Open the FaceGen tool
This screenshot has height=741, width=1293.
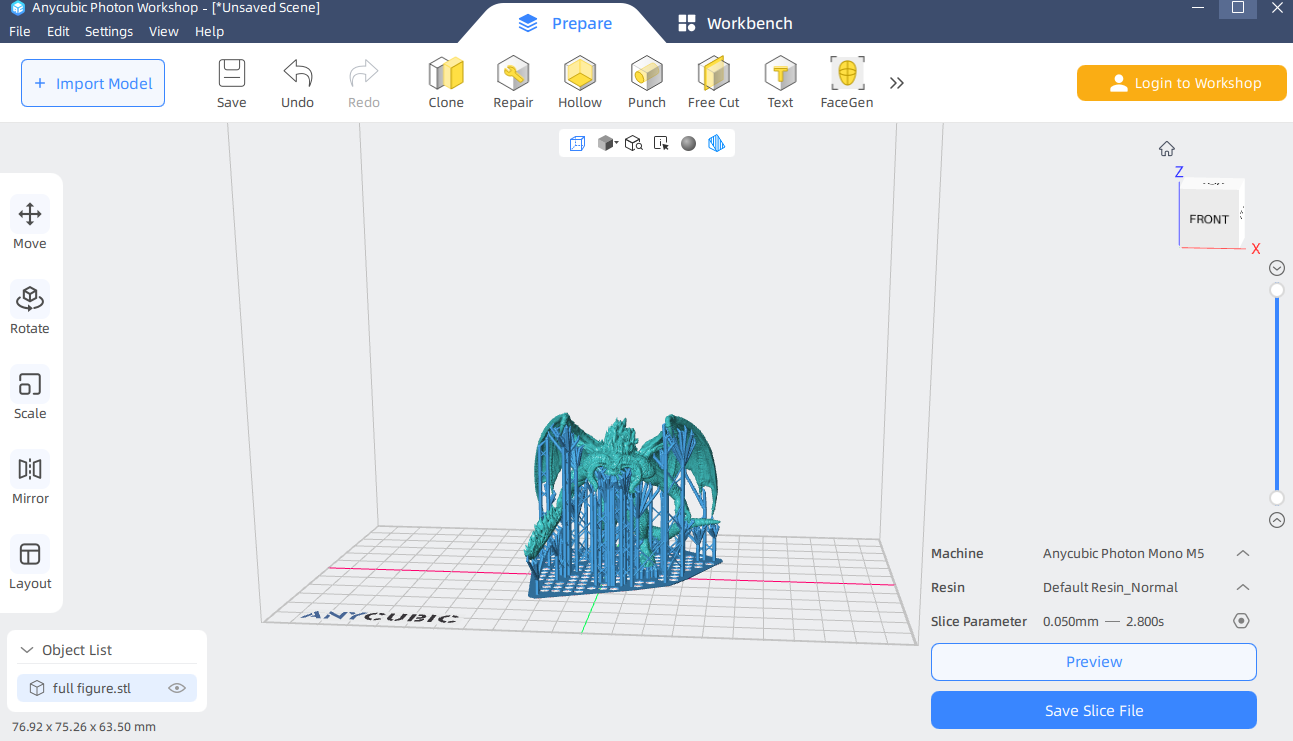846,82
